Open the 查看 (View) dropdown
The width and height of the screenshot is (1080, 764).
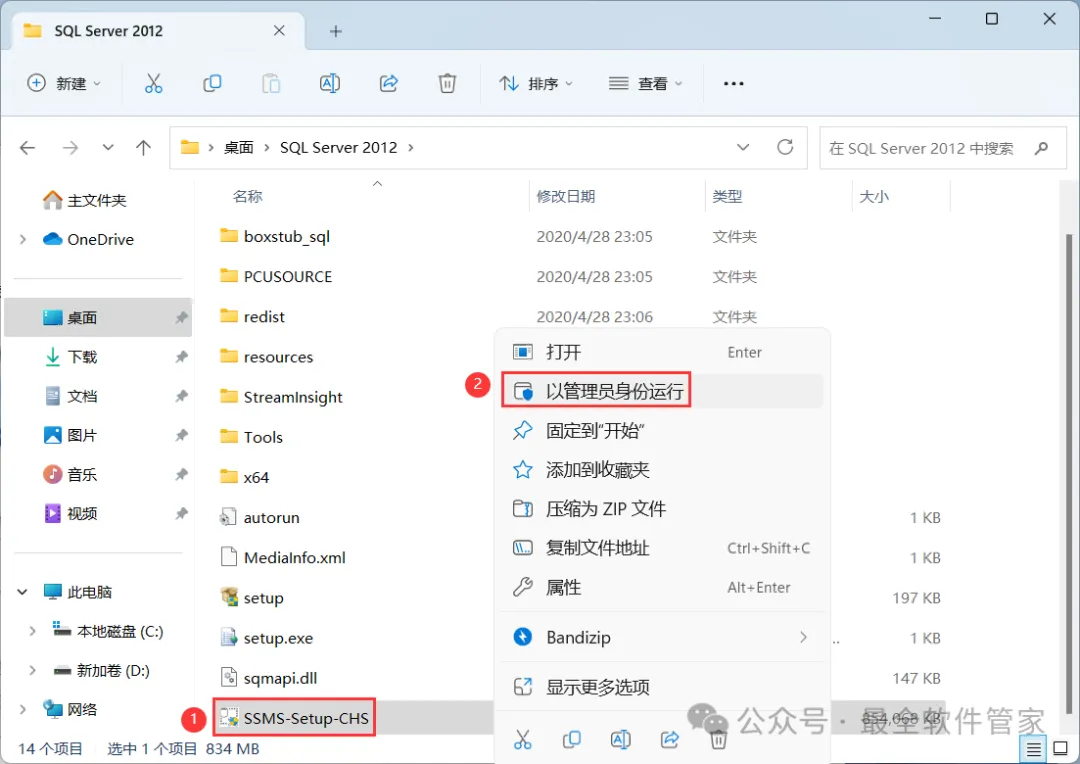645,83
